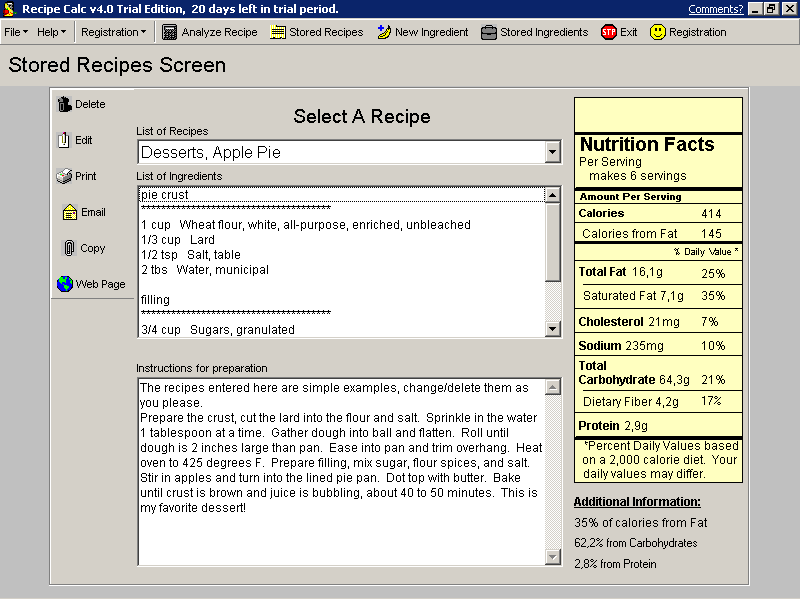The height and width of the screenshot is (600, 800).
Task: Click the Comments? link in the title bar
Action: click(x=715, y=9)
